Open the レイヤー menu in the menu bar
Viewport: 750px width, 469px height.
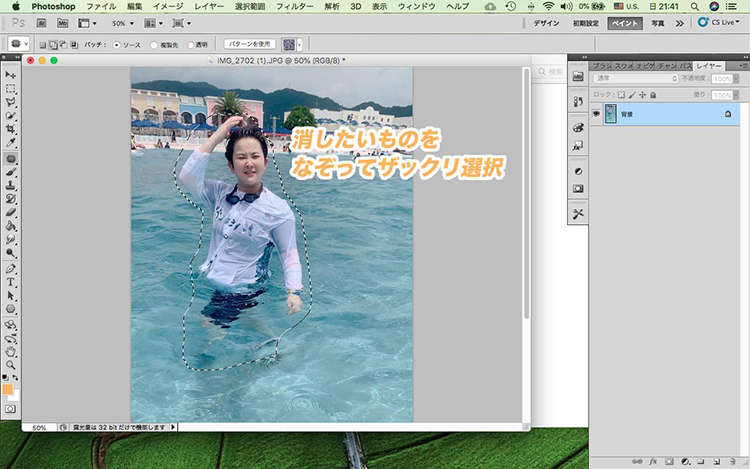pyautogui.click(x=209, y=6)
